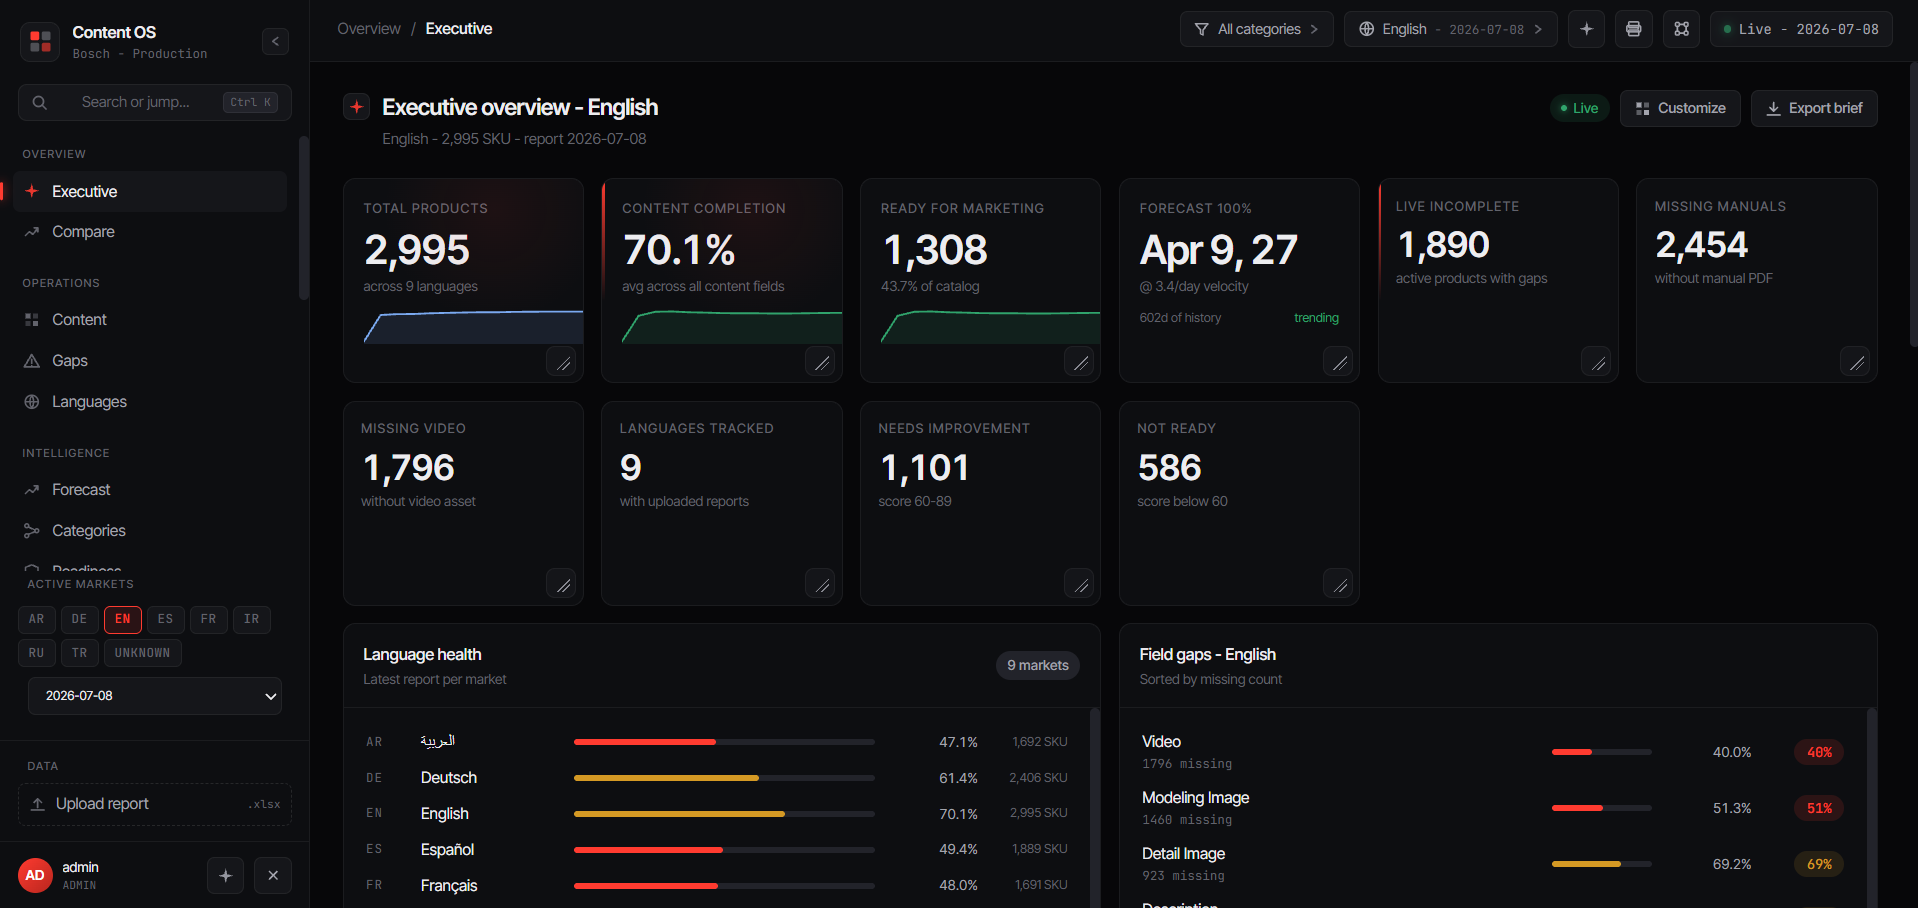Click edit icon on Missing Manuals card
Viewport: 1918px width, 908px height.
1856,362
